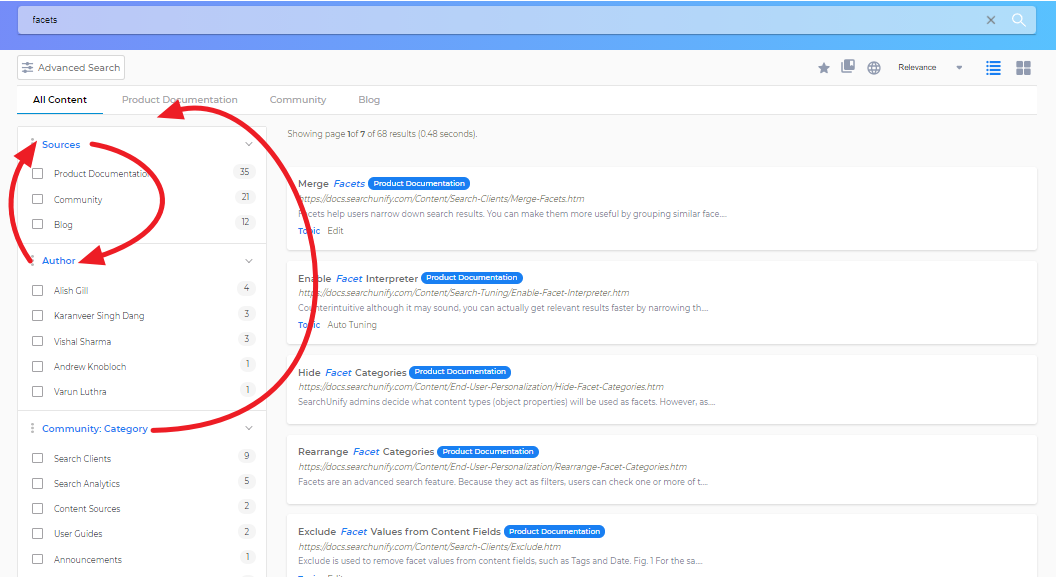This screenshot has width=1056, height=577.
Task: Switch to the Community tab
Action: pos(298,100)
